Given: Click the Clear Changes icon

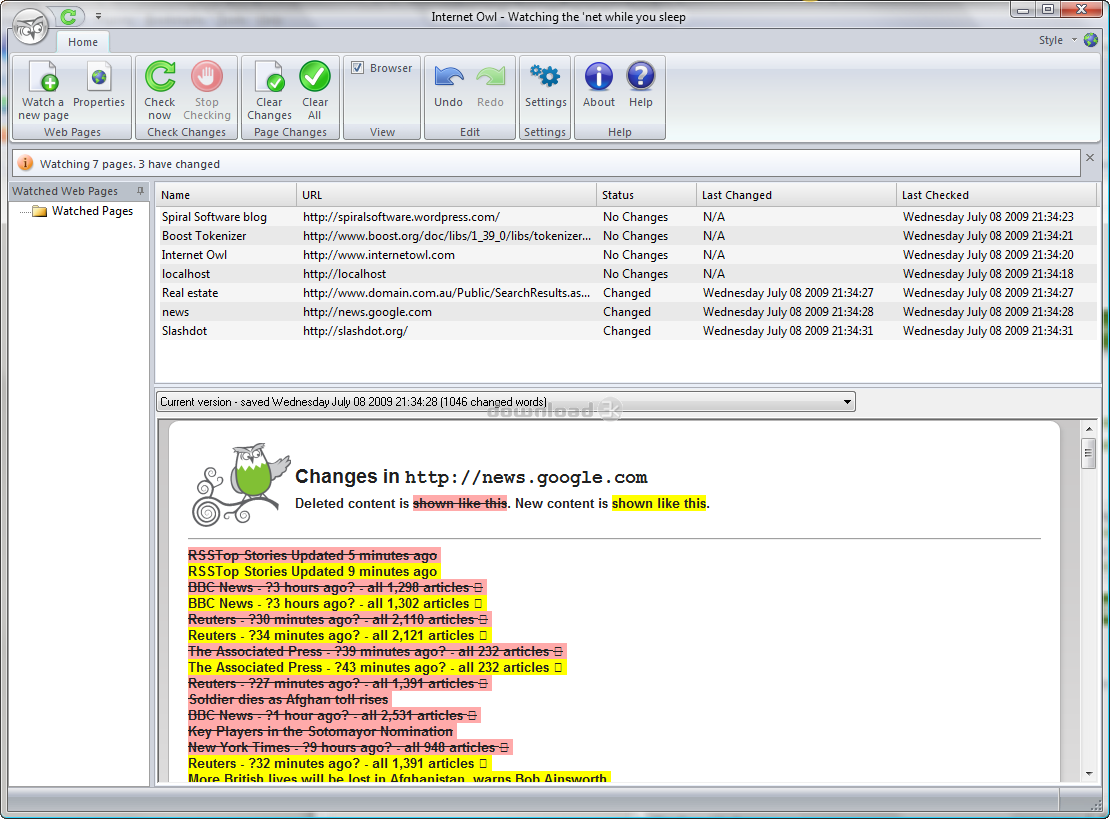Looking at the screenshot, I should (x=269, y=79).
